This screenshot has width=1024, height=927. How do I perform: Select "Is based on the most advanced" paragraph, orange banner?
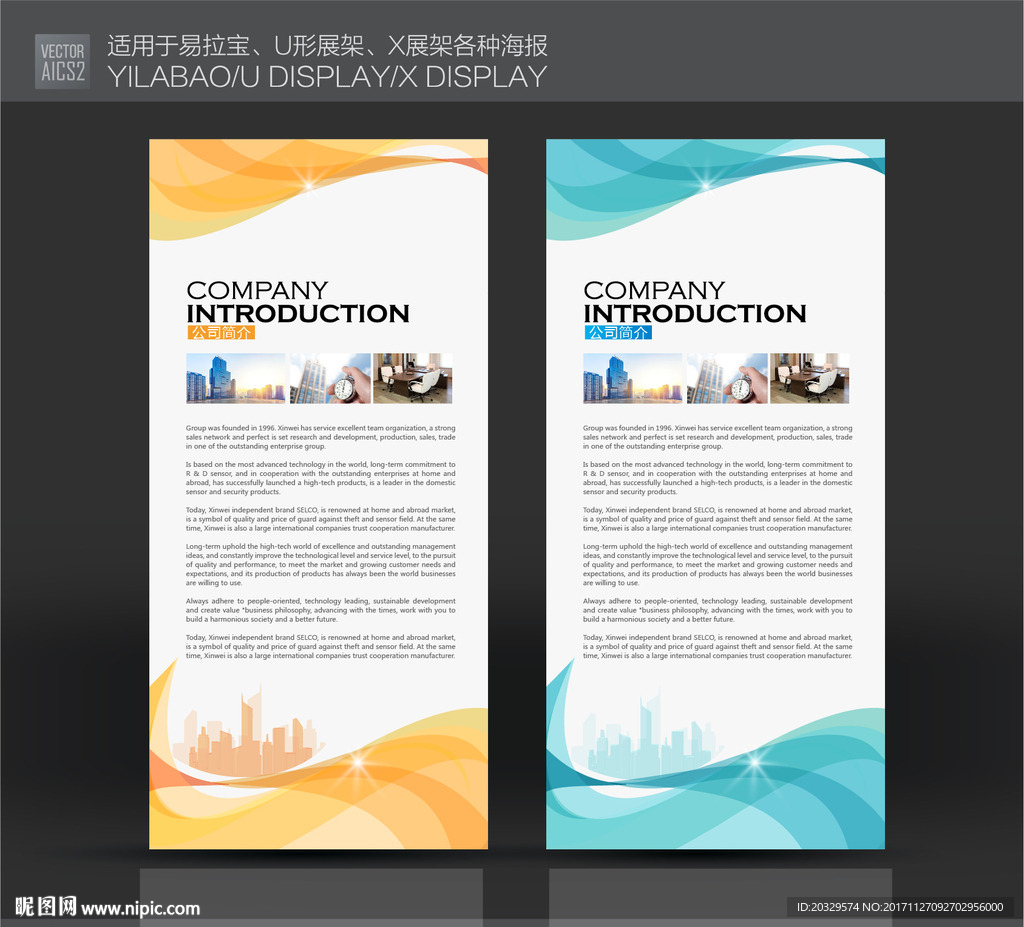point(321,478)
